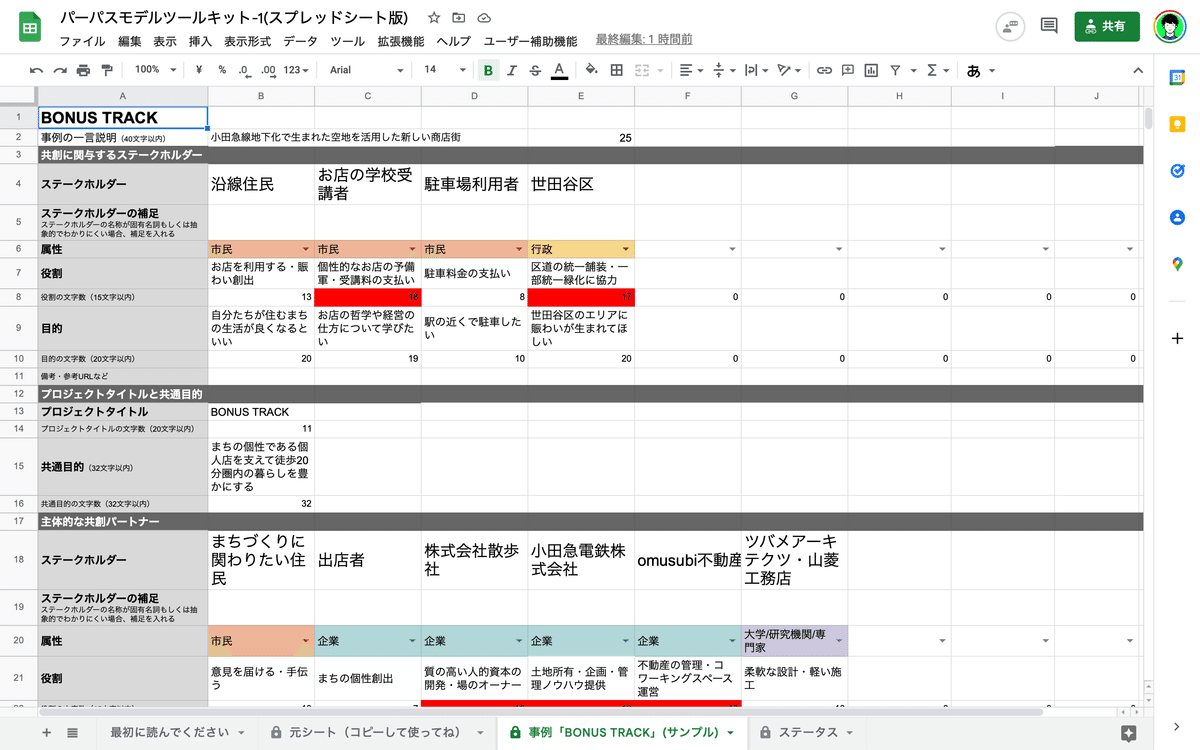Increase decimal places
Image resolution: width=1200 pixels, height=750 pixels.
(268, 70)
